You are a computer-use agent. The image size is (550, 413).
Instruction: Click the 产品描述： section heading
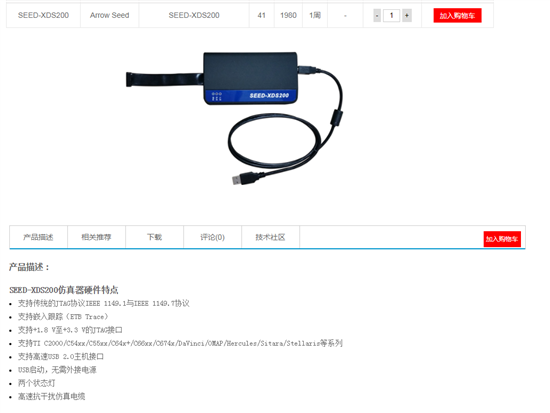[29, 267]
